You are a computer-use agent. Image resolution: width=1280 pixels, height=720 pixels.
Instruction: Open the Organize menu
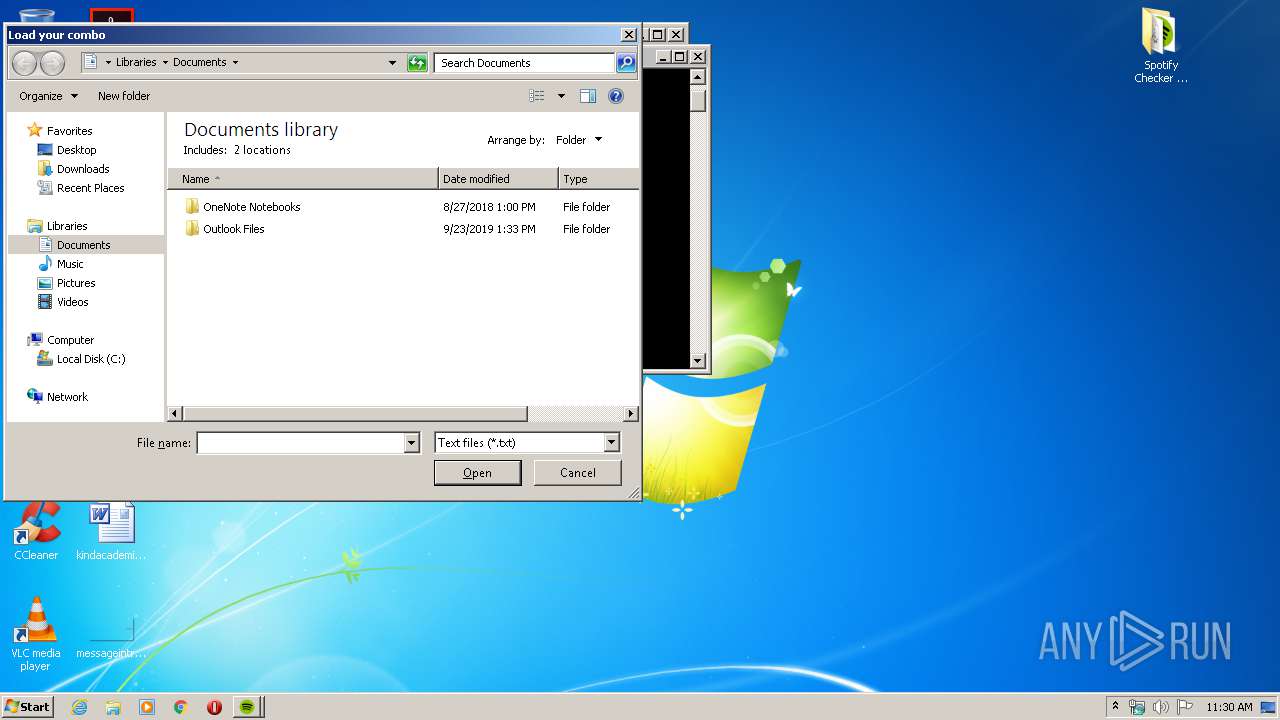[48, 96]
